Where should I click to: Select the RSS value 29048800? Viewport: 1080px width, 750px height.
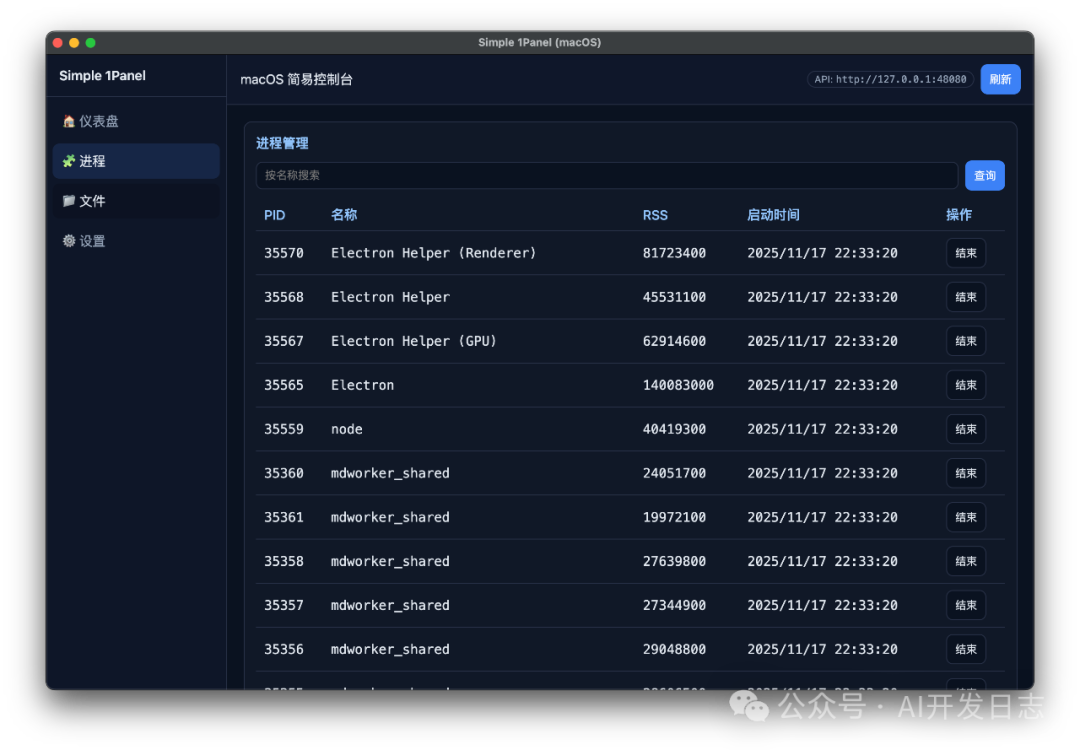674,649
